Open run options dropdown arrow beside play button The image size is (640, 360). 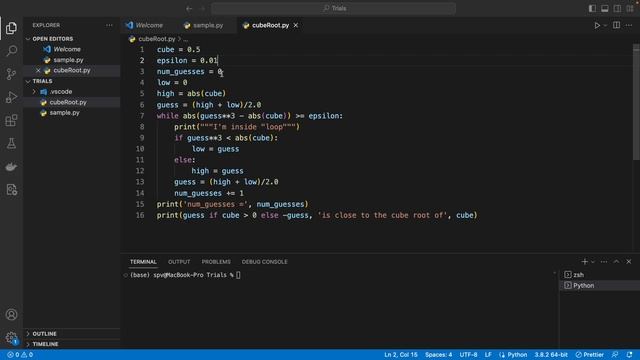605,25
